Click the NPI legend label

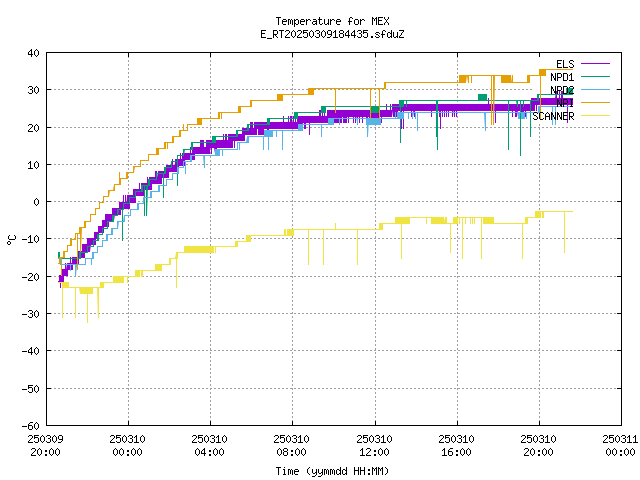pyautogui.click(x=565, y=103)
